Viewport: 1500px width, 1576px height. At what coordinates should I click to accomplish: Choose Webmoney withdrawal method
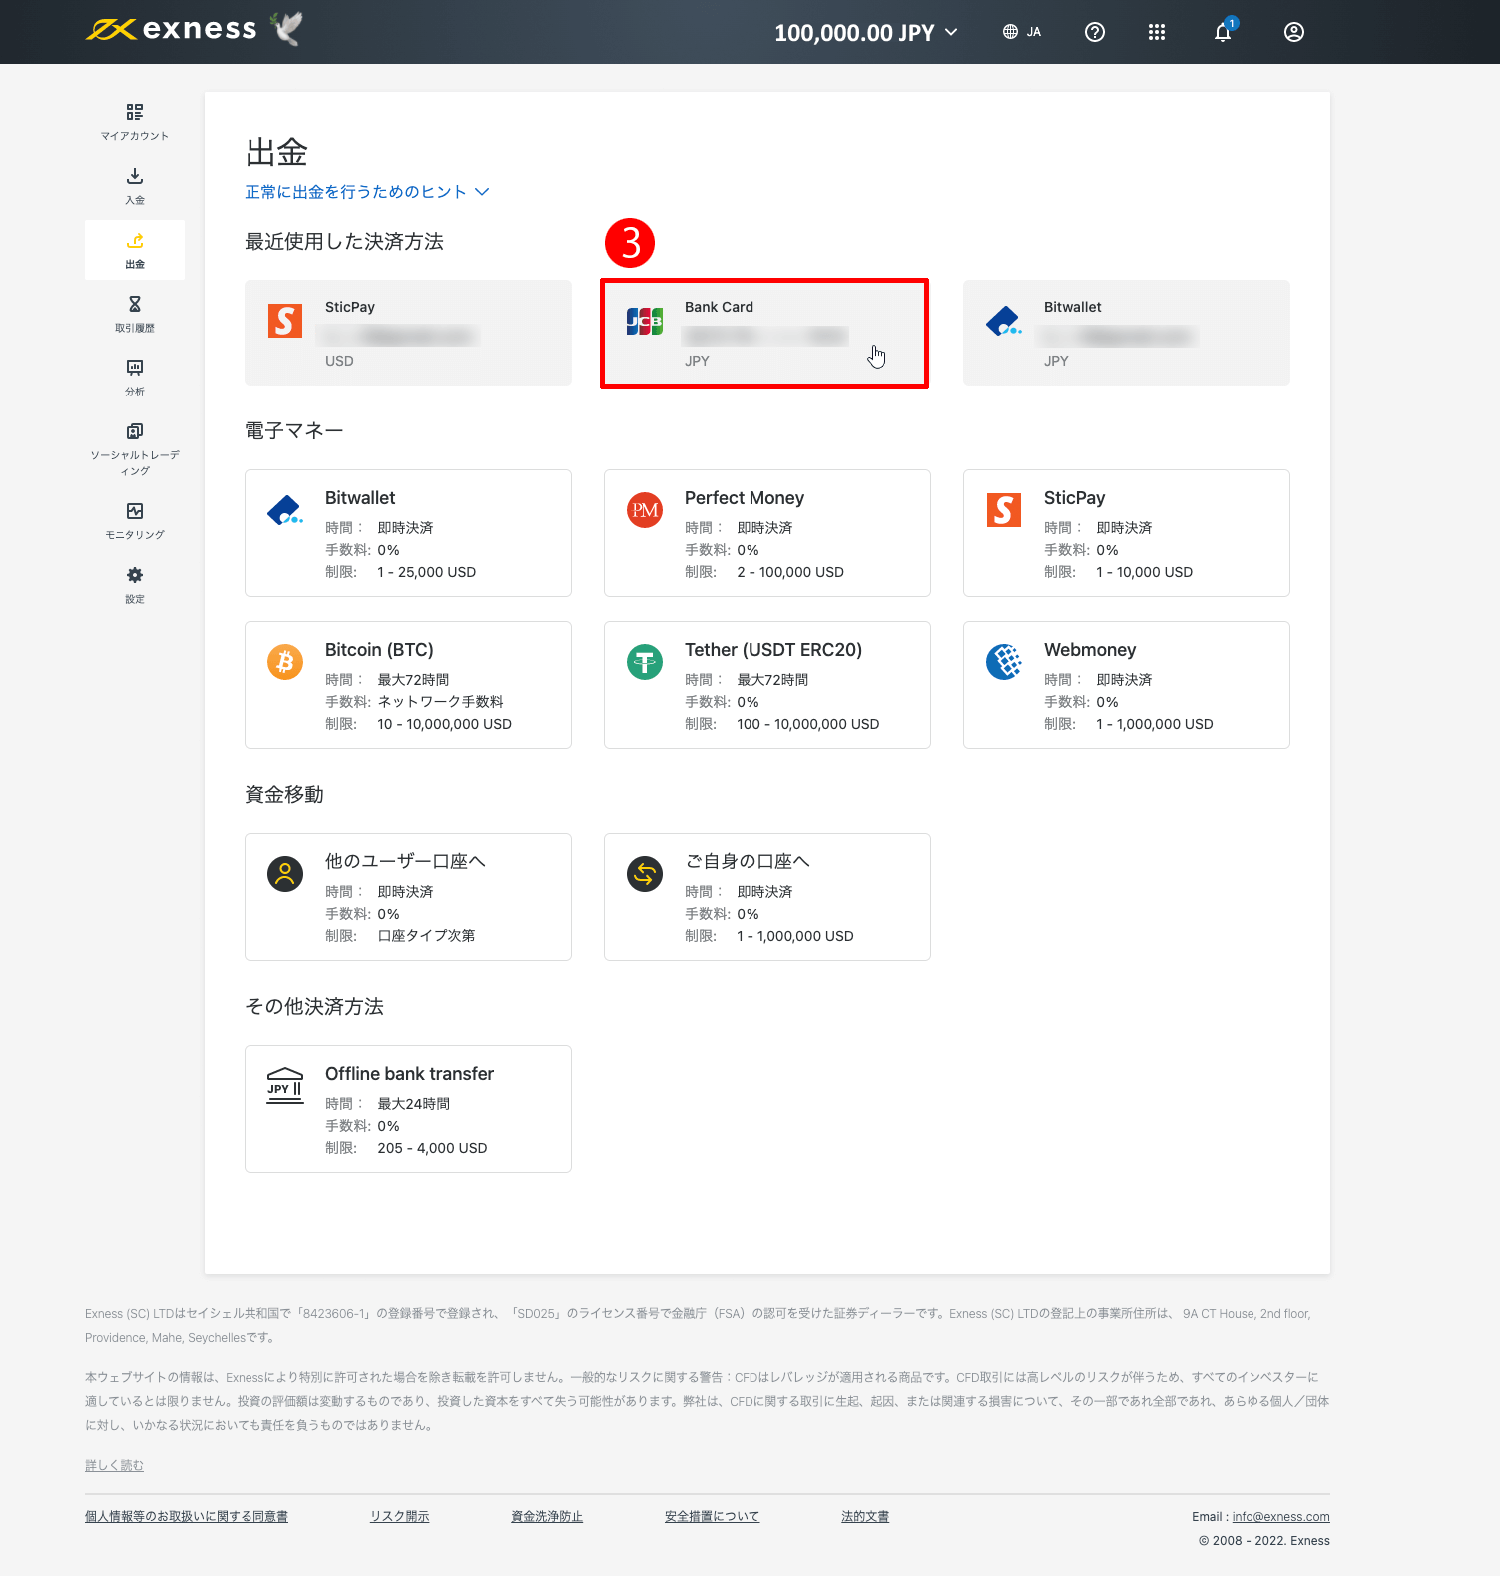(1126, 685)
